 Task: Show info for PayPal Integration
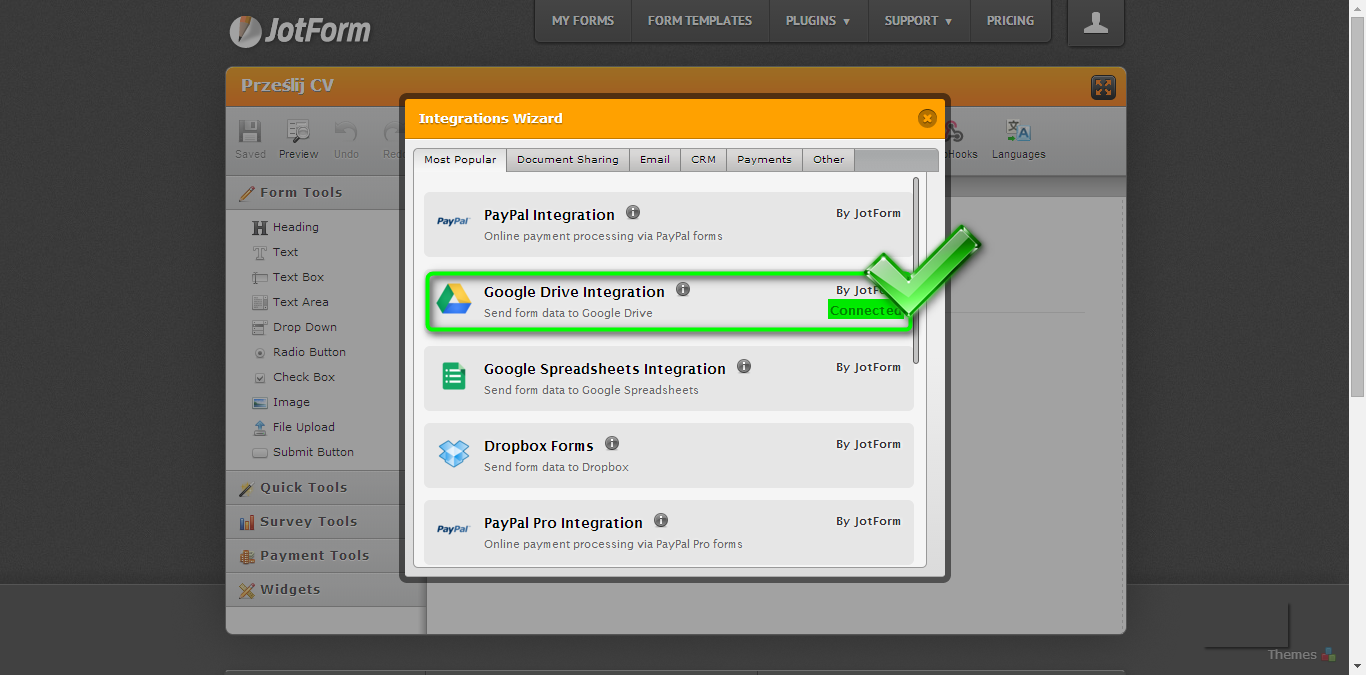[633, 212]
